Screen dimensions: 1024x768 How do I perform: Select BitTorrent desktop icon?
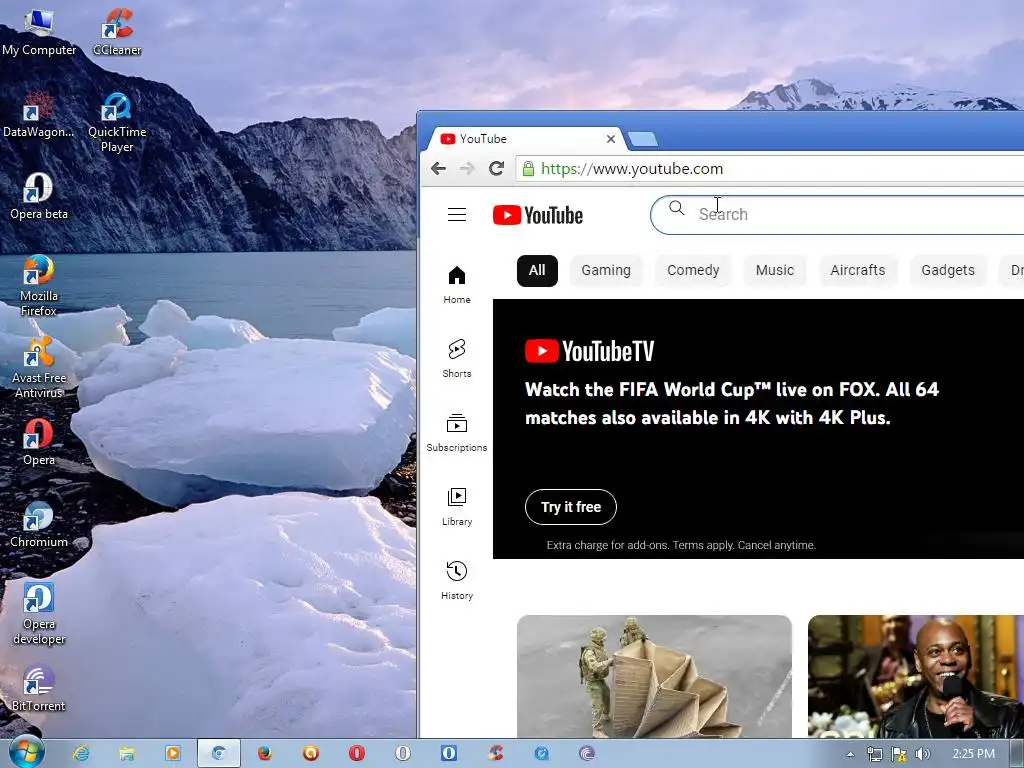coord(39,688)
